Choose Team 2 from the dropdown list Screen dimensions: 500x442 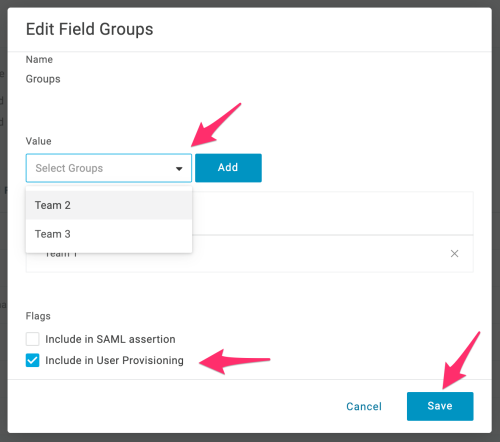109,205
